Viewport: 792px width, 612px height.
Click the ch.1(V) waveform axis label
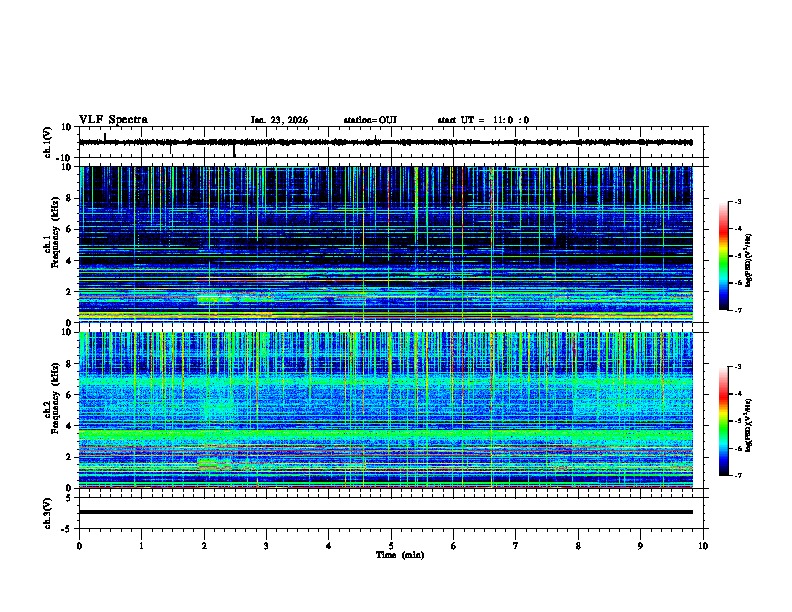point(48,142)
